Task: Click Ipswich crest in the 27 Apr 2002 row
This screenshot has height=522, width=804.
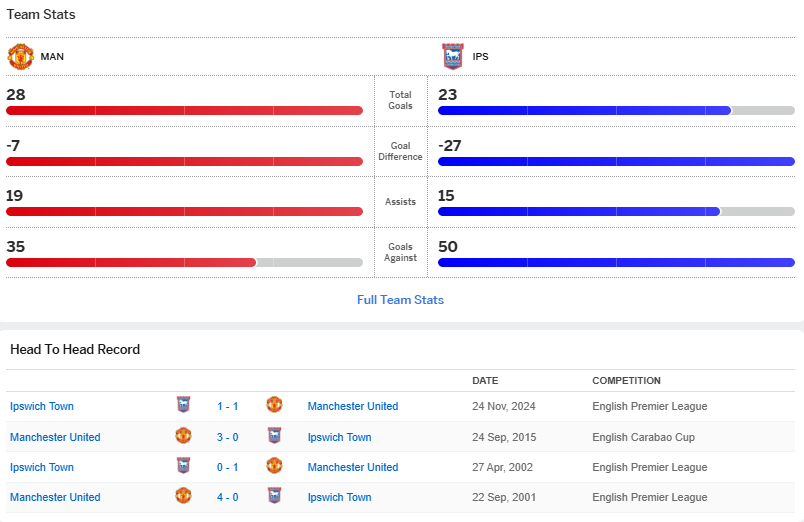Action: (x=183, y=467)
